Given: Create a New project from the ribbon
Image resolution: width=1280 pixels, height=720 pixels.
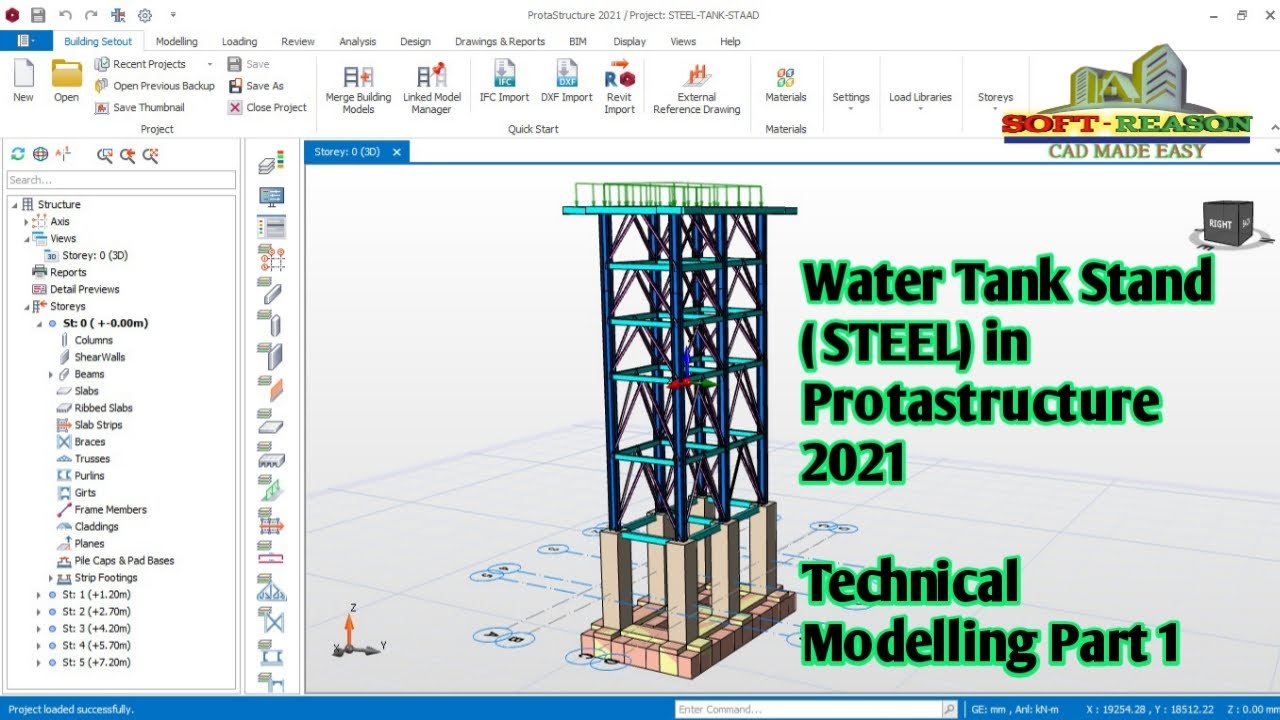Looking at the screenshot, I should pyautogui.click(x=23, y=80).
